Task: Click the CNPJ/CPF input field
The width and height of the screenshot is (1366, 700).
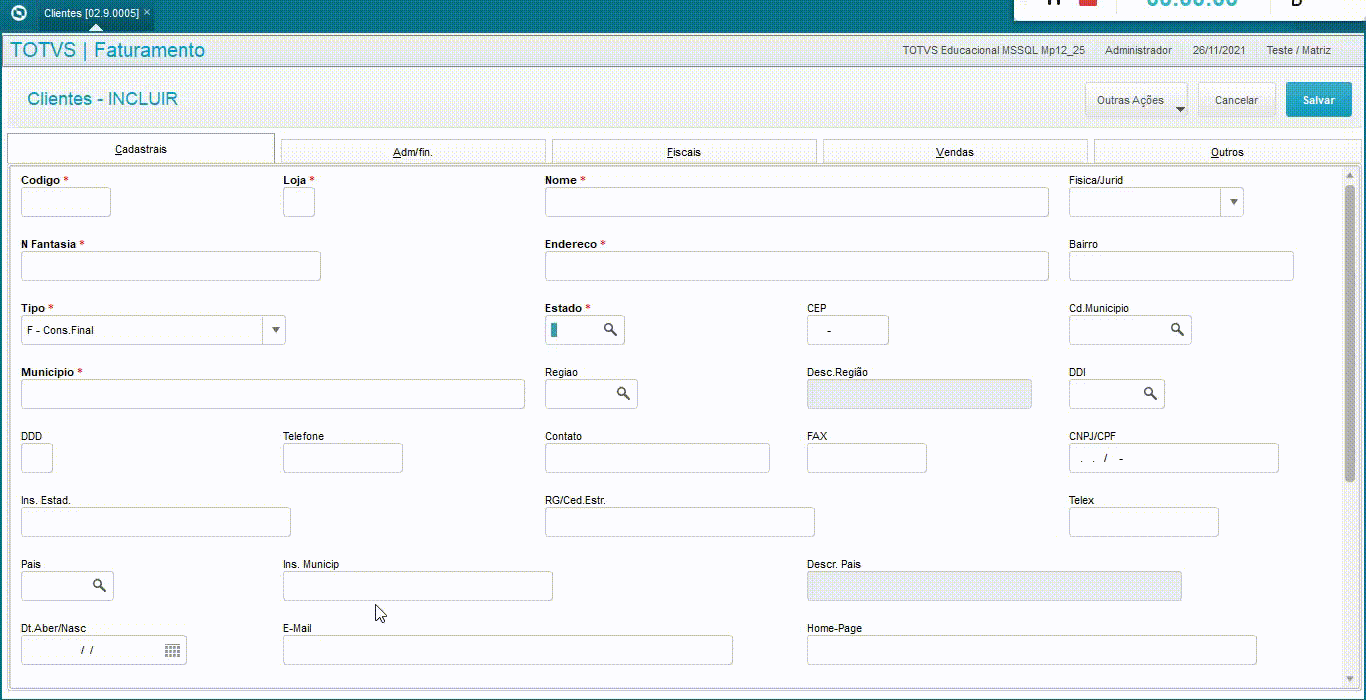Action: [x=1174, y=458]
